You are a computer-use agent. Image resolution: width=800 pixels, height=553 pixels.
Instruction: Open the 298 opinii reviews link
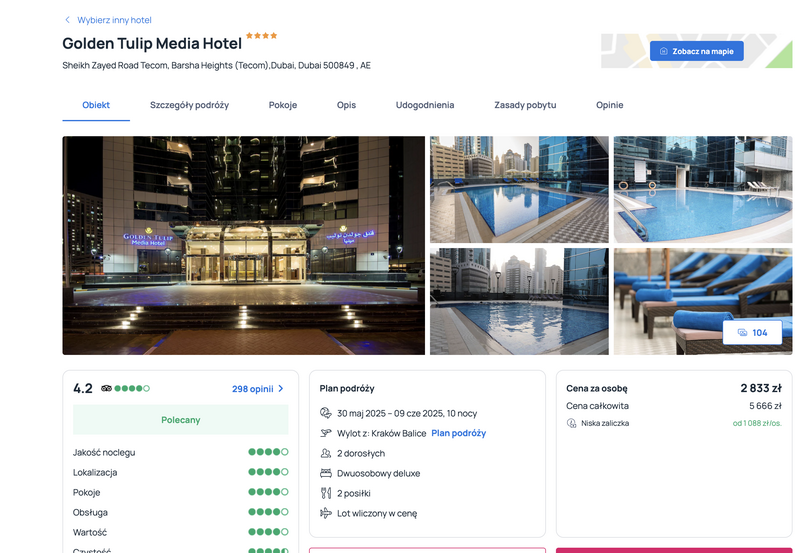(253, 389)
